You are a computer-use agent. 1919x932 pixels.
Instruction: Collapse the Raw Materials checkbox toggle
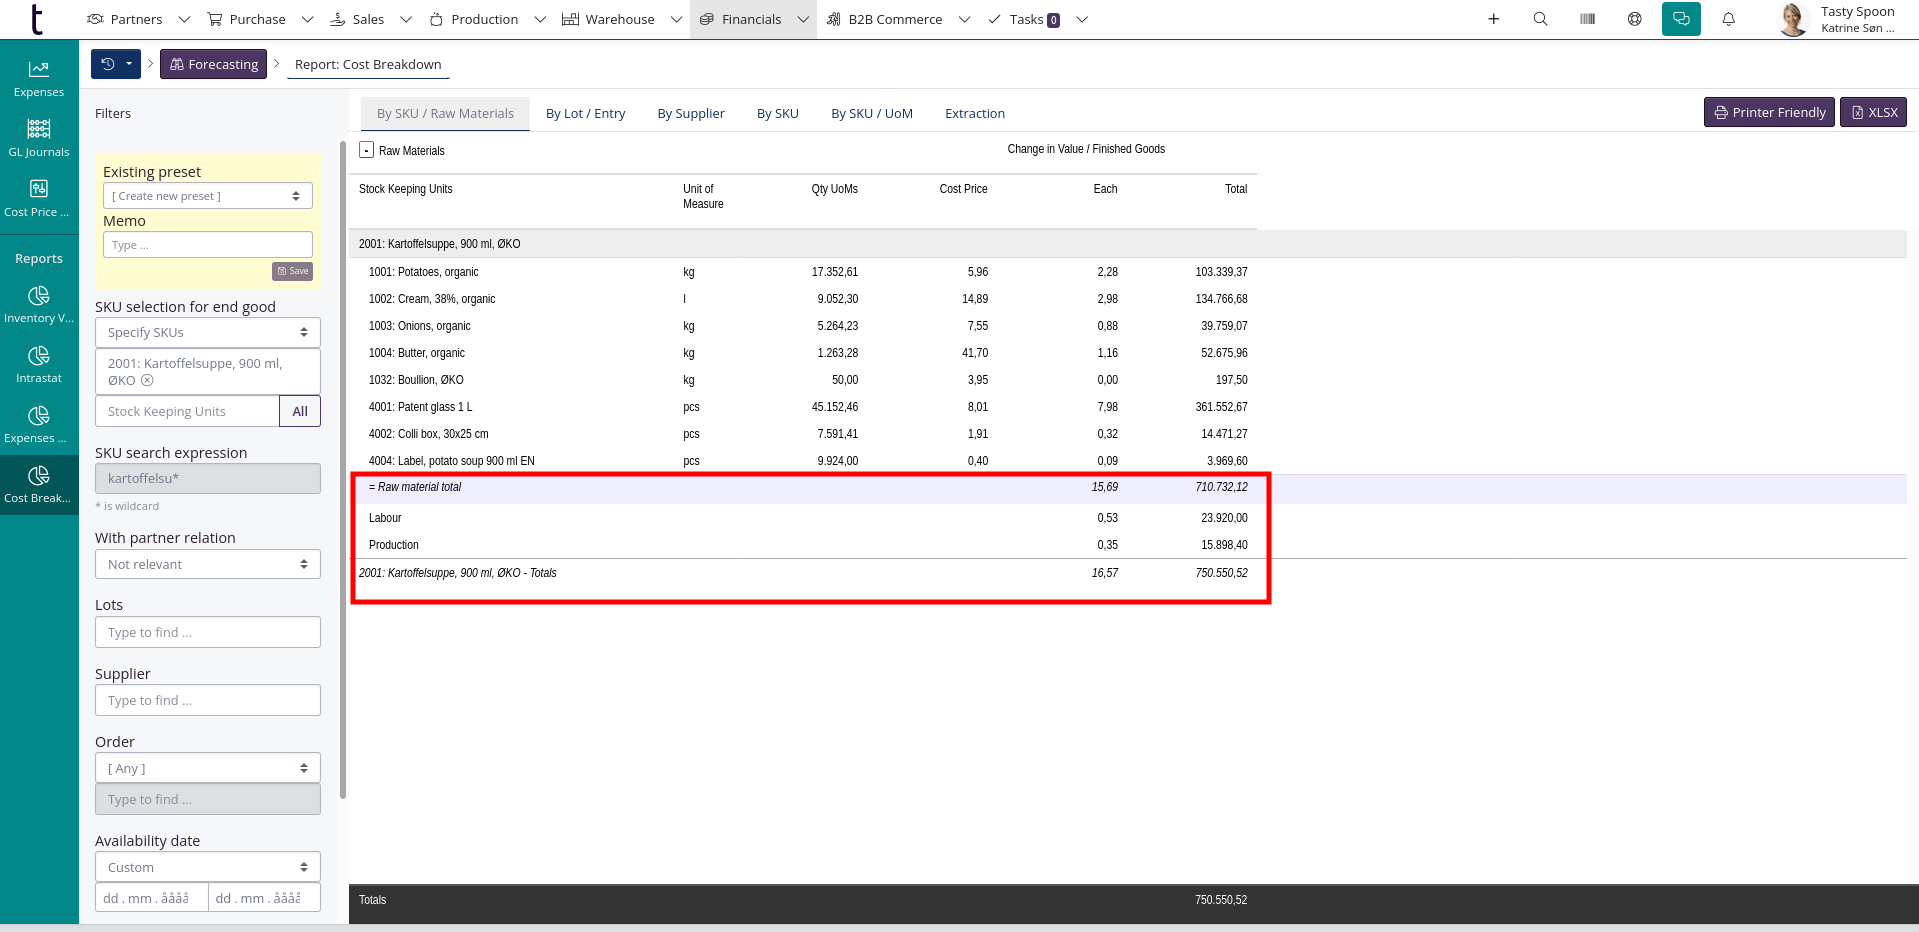pos(367,150)
